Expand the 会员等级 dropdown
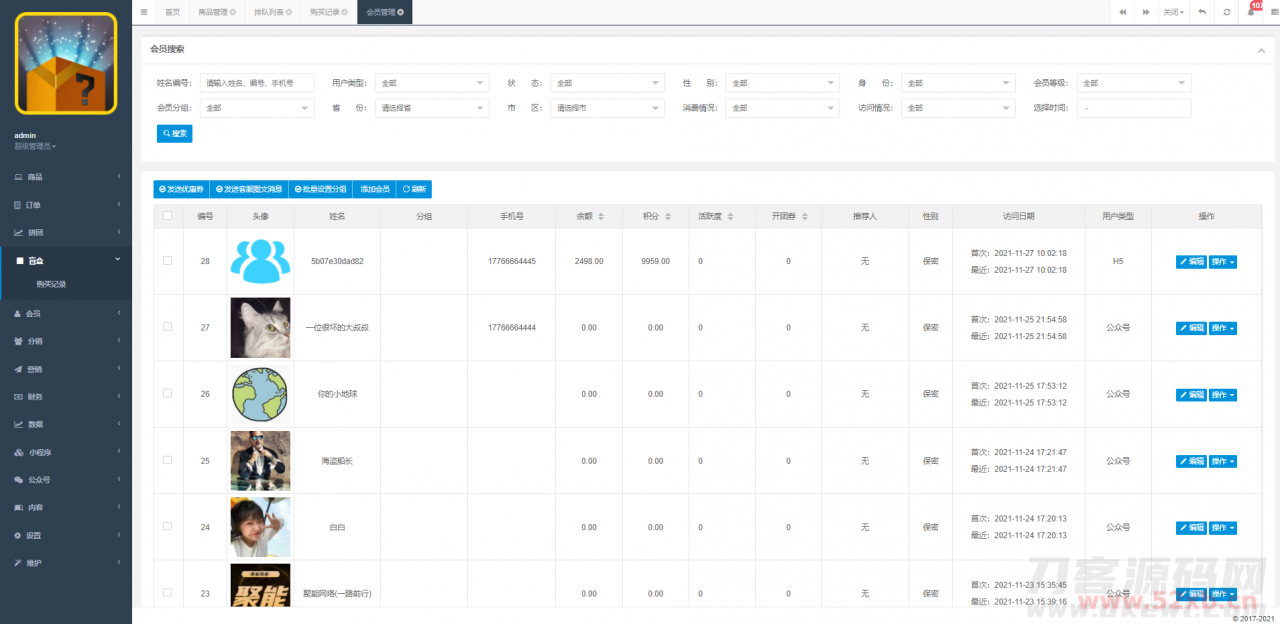Viewport: 1280px width, 624px height. 1134,83
